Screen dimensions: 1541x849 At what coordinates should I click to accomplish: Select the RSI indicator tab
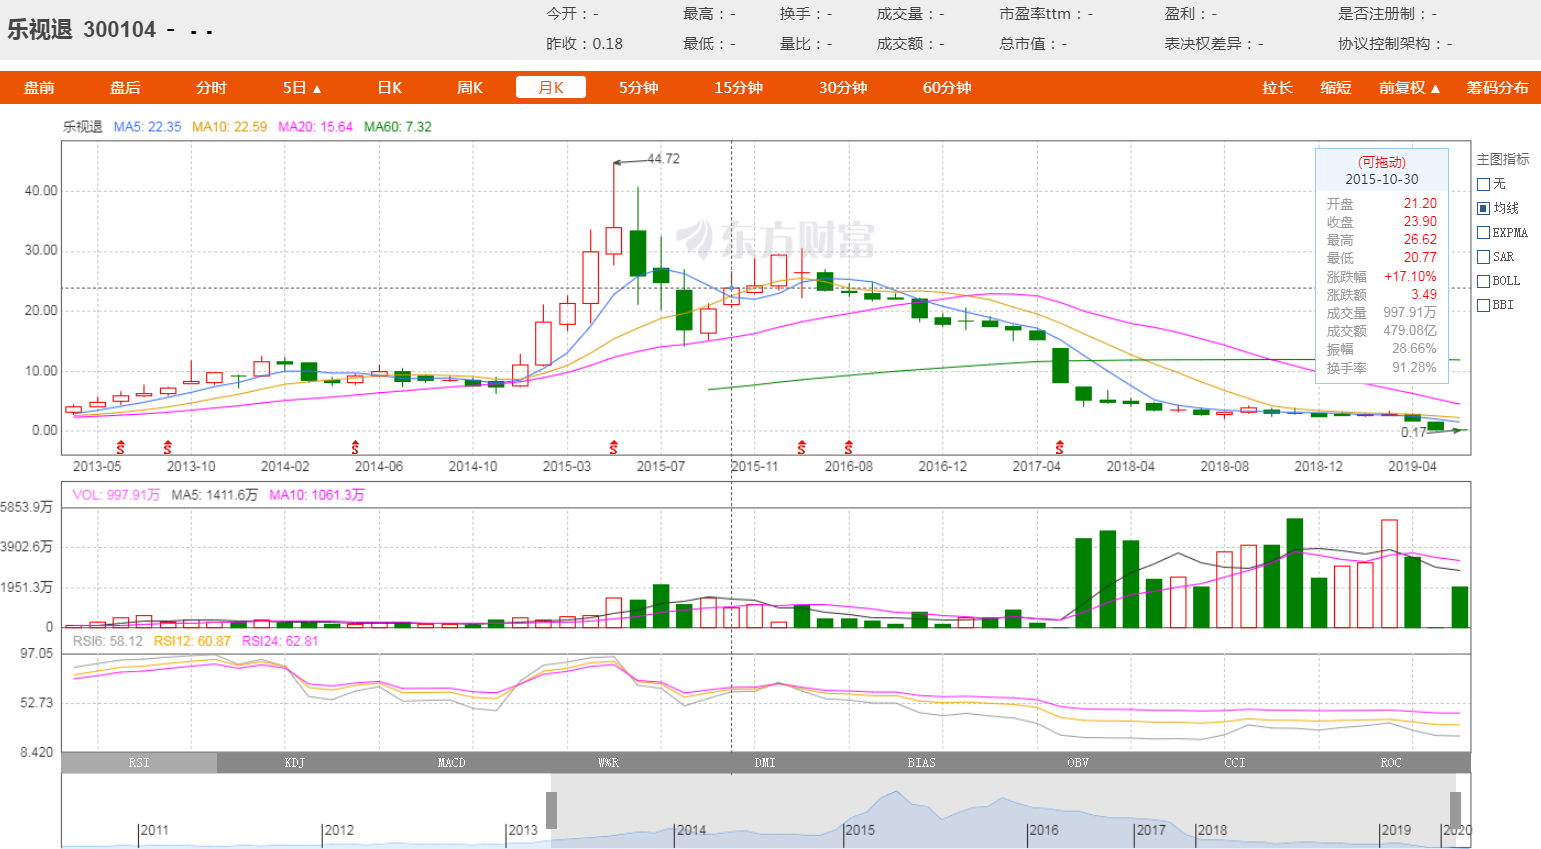(x=139, y=763)
